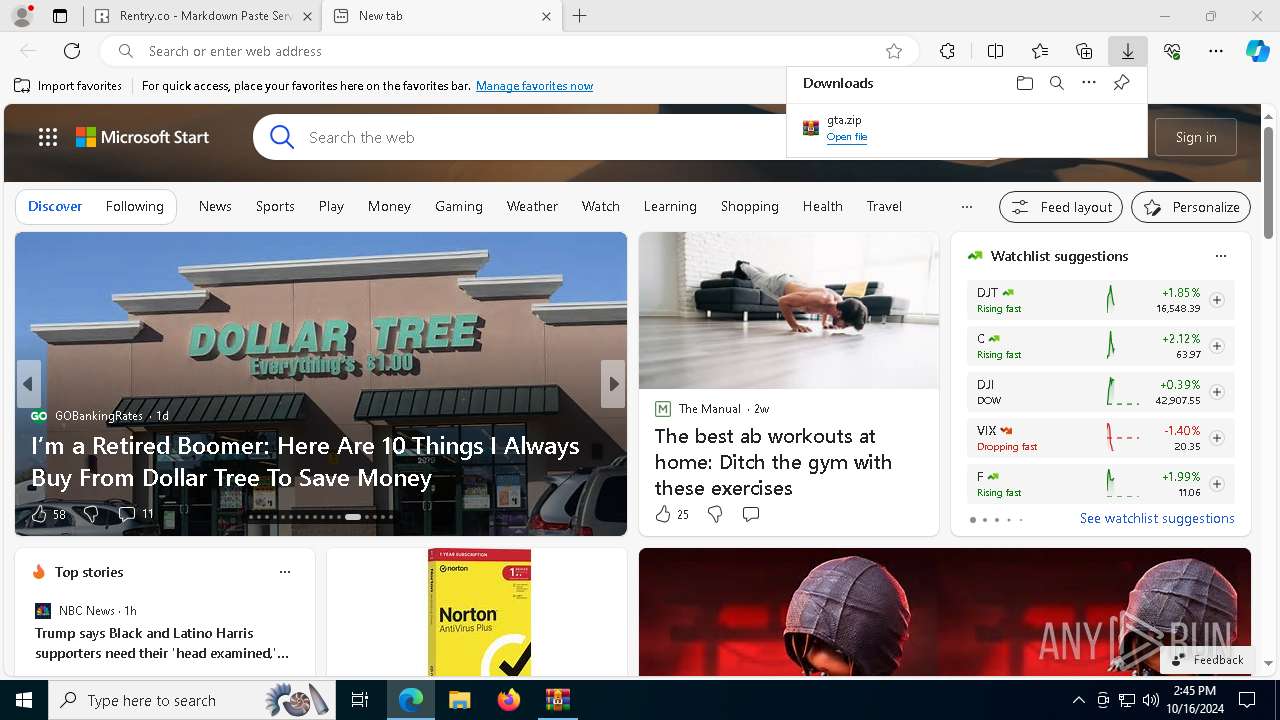Open the Shopping category

[x=749, y=206]
